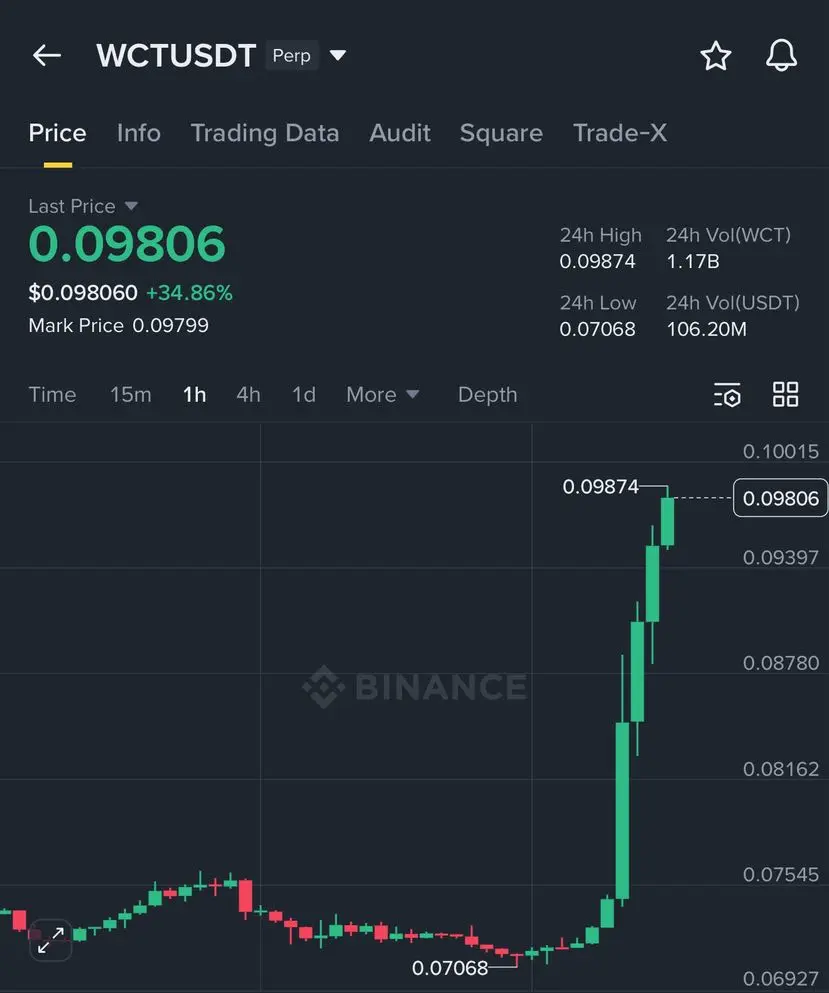Open the More intervals dropdown
The width and height of the screenshot is (829, 993).
(x=383, y=395)
